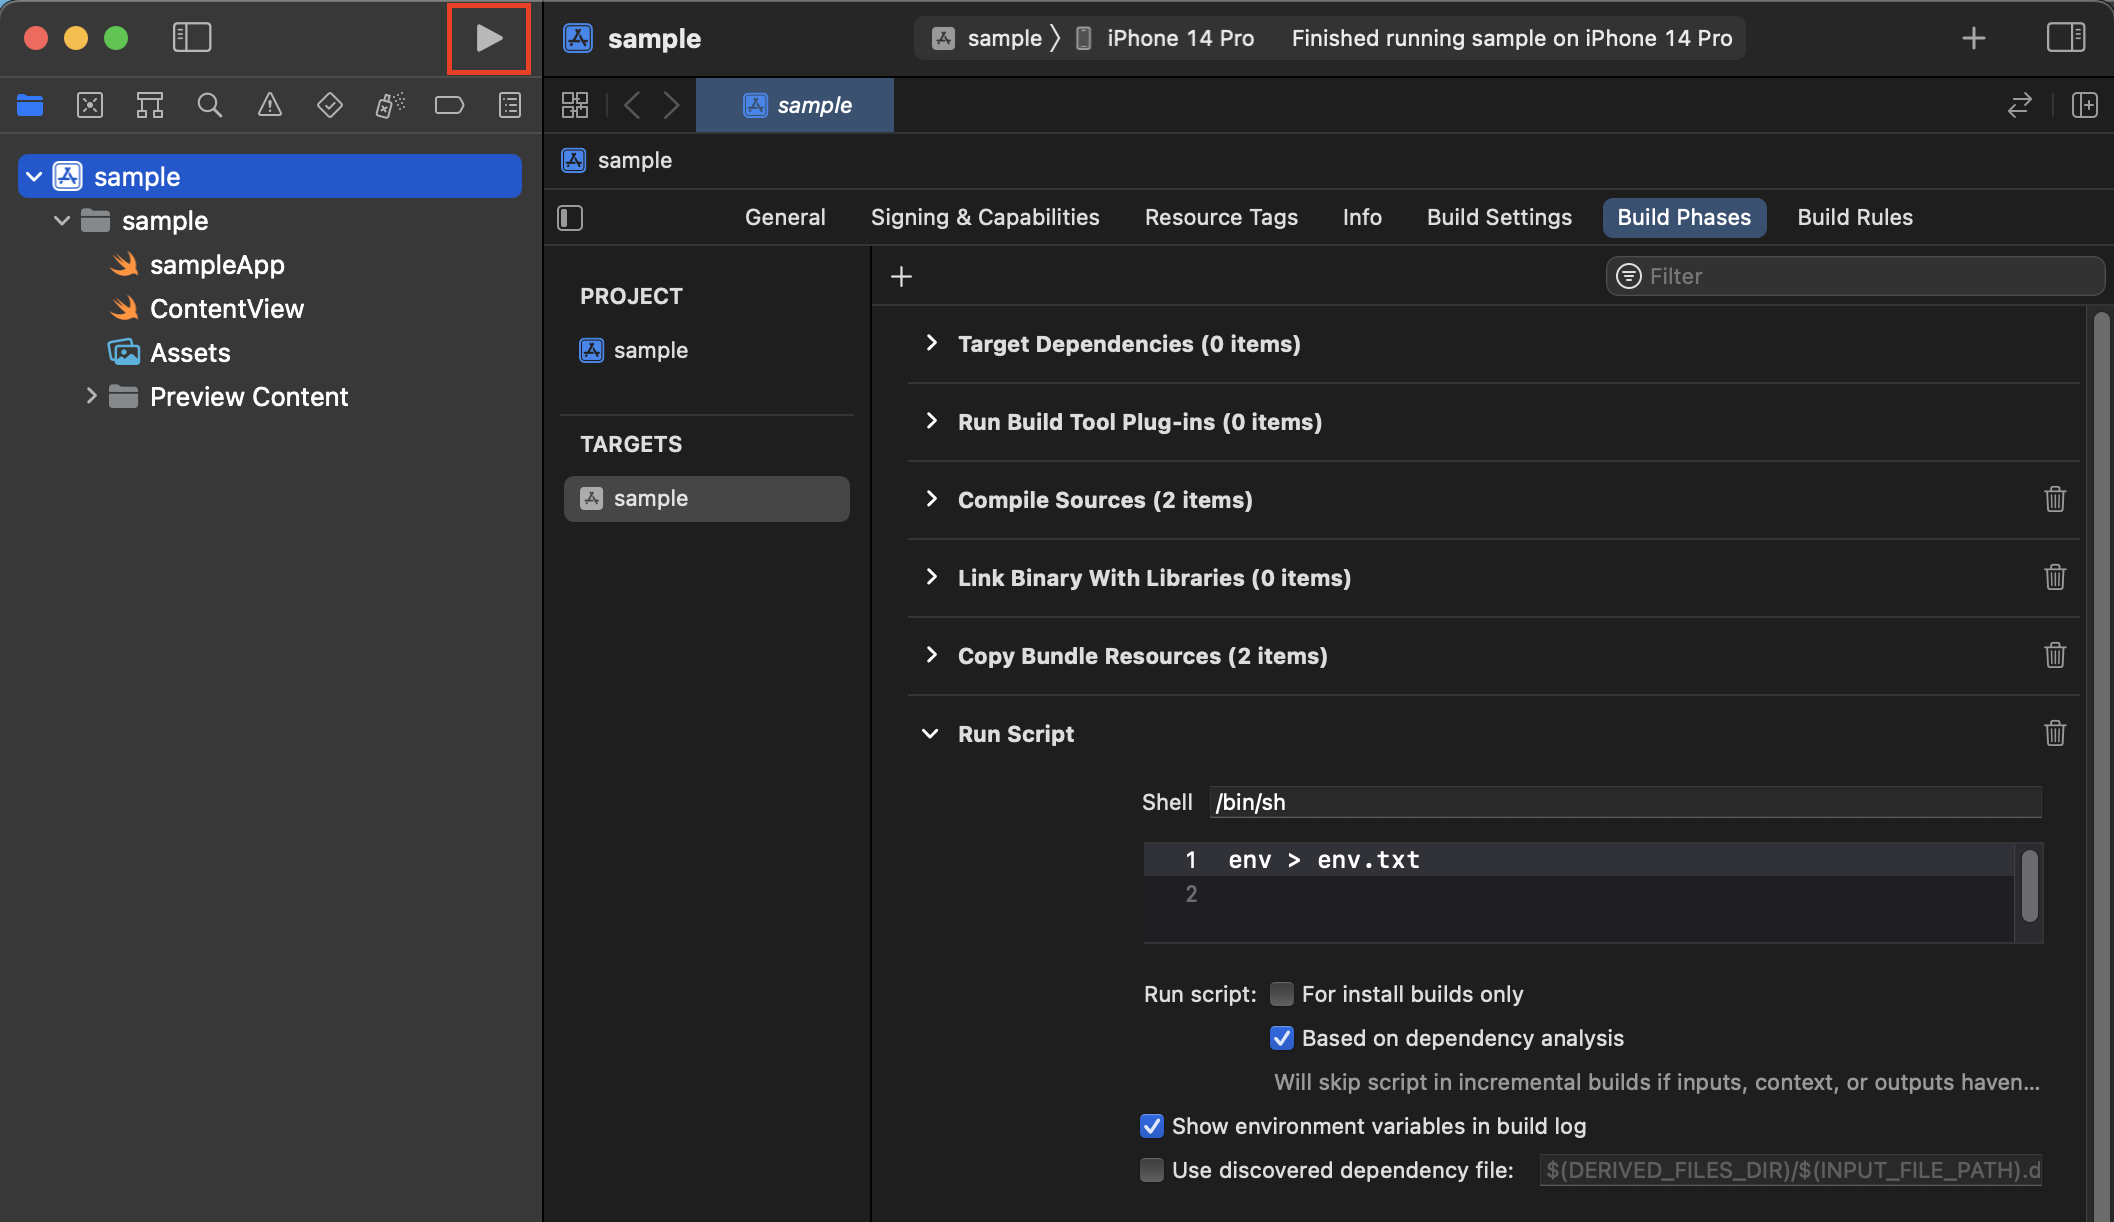Toggle 'Use discovered dependency file' checkbox

pos(1152,1170)
